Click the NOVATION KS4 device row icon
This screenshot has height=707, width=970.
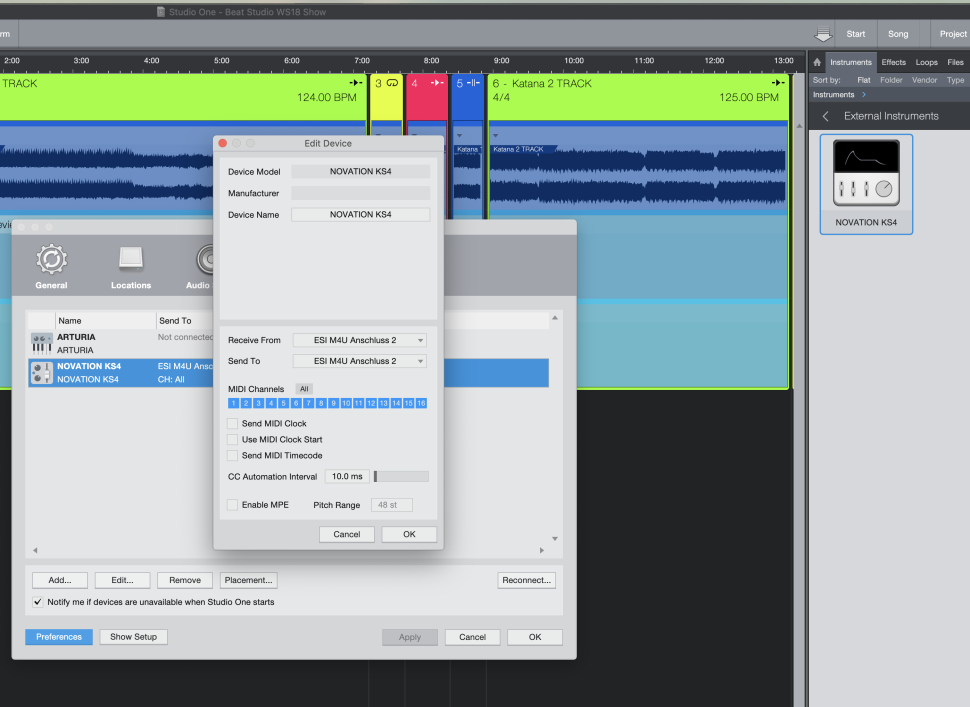pyautogui.click(x=42, y=373)
